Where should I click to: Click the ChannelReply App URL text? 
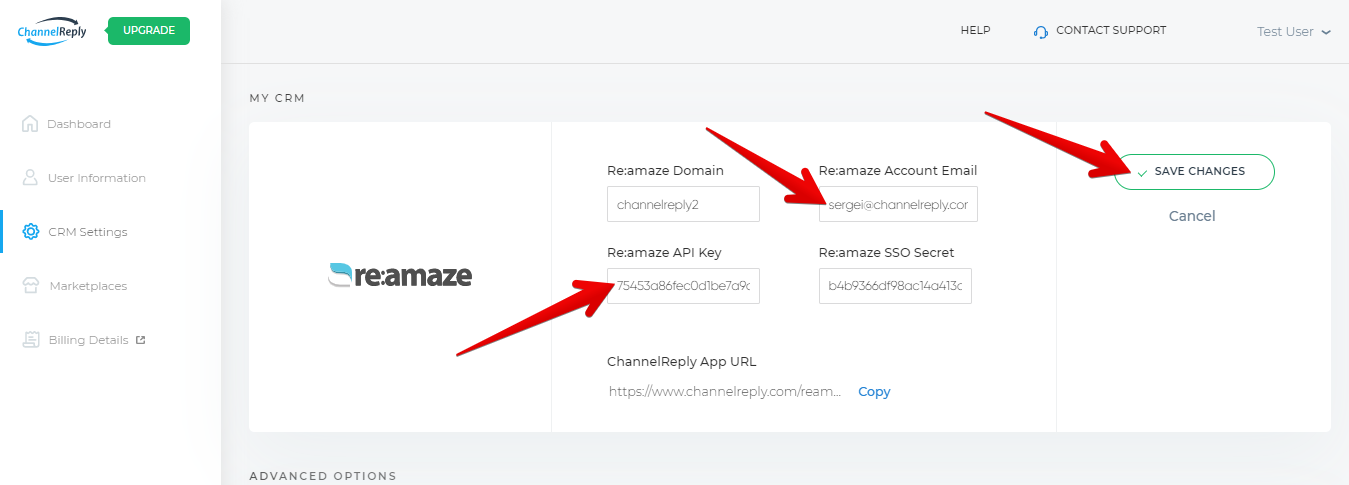click(x=725, y=392)
